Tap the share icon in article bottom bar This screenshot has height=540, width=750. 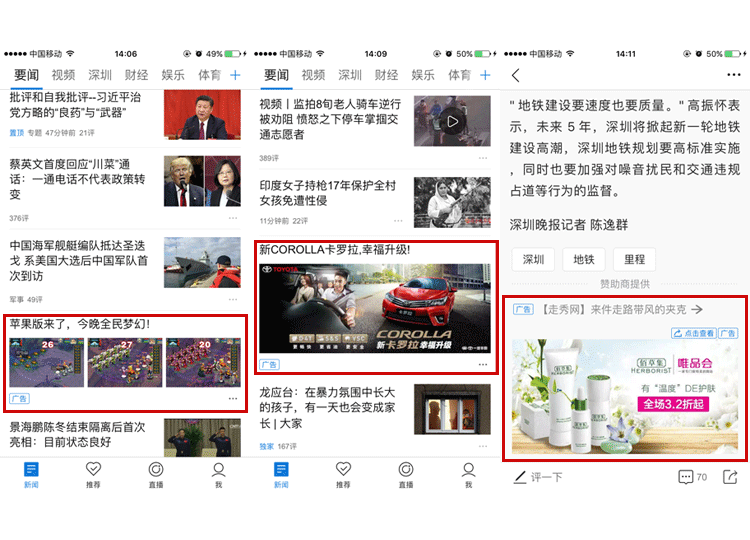(730, 476)
